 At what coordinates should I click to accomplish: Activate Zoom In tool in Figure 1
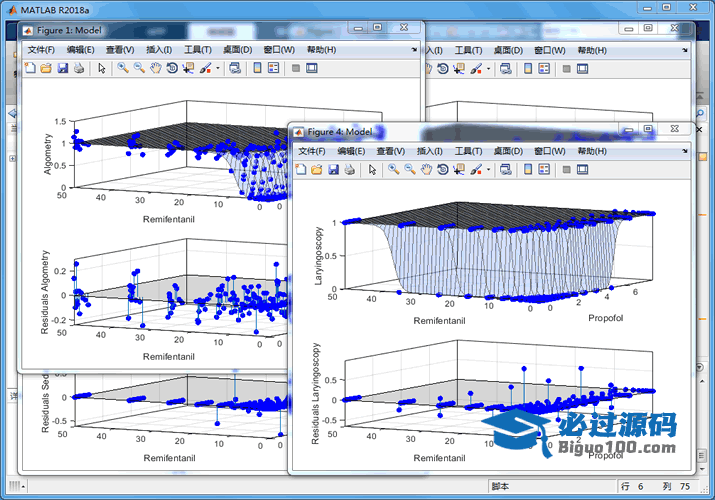[x=123, y=68]
